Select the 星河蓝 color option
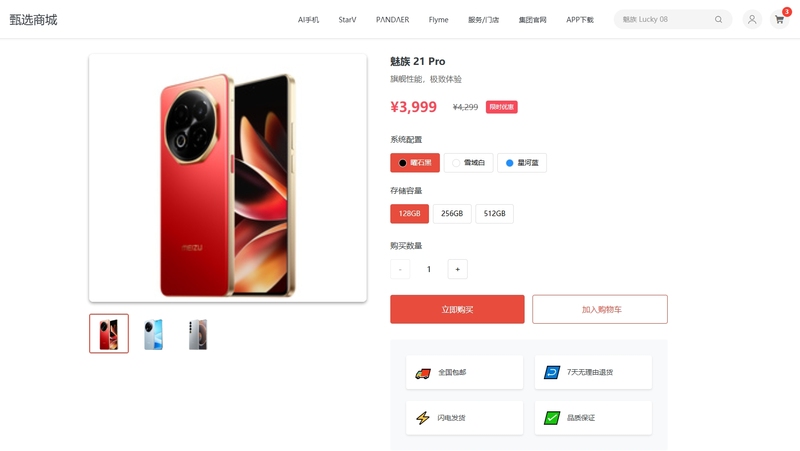The width and height of the screenshot is (800, 451). point(522,163)
